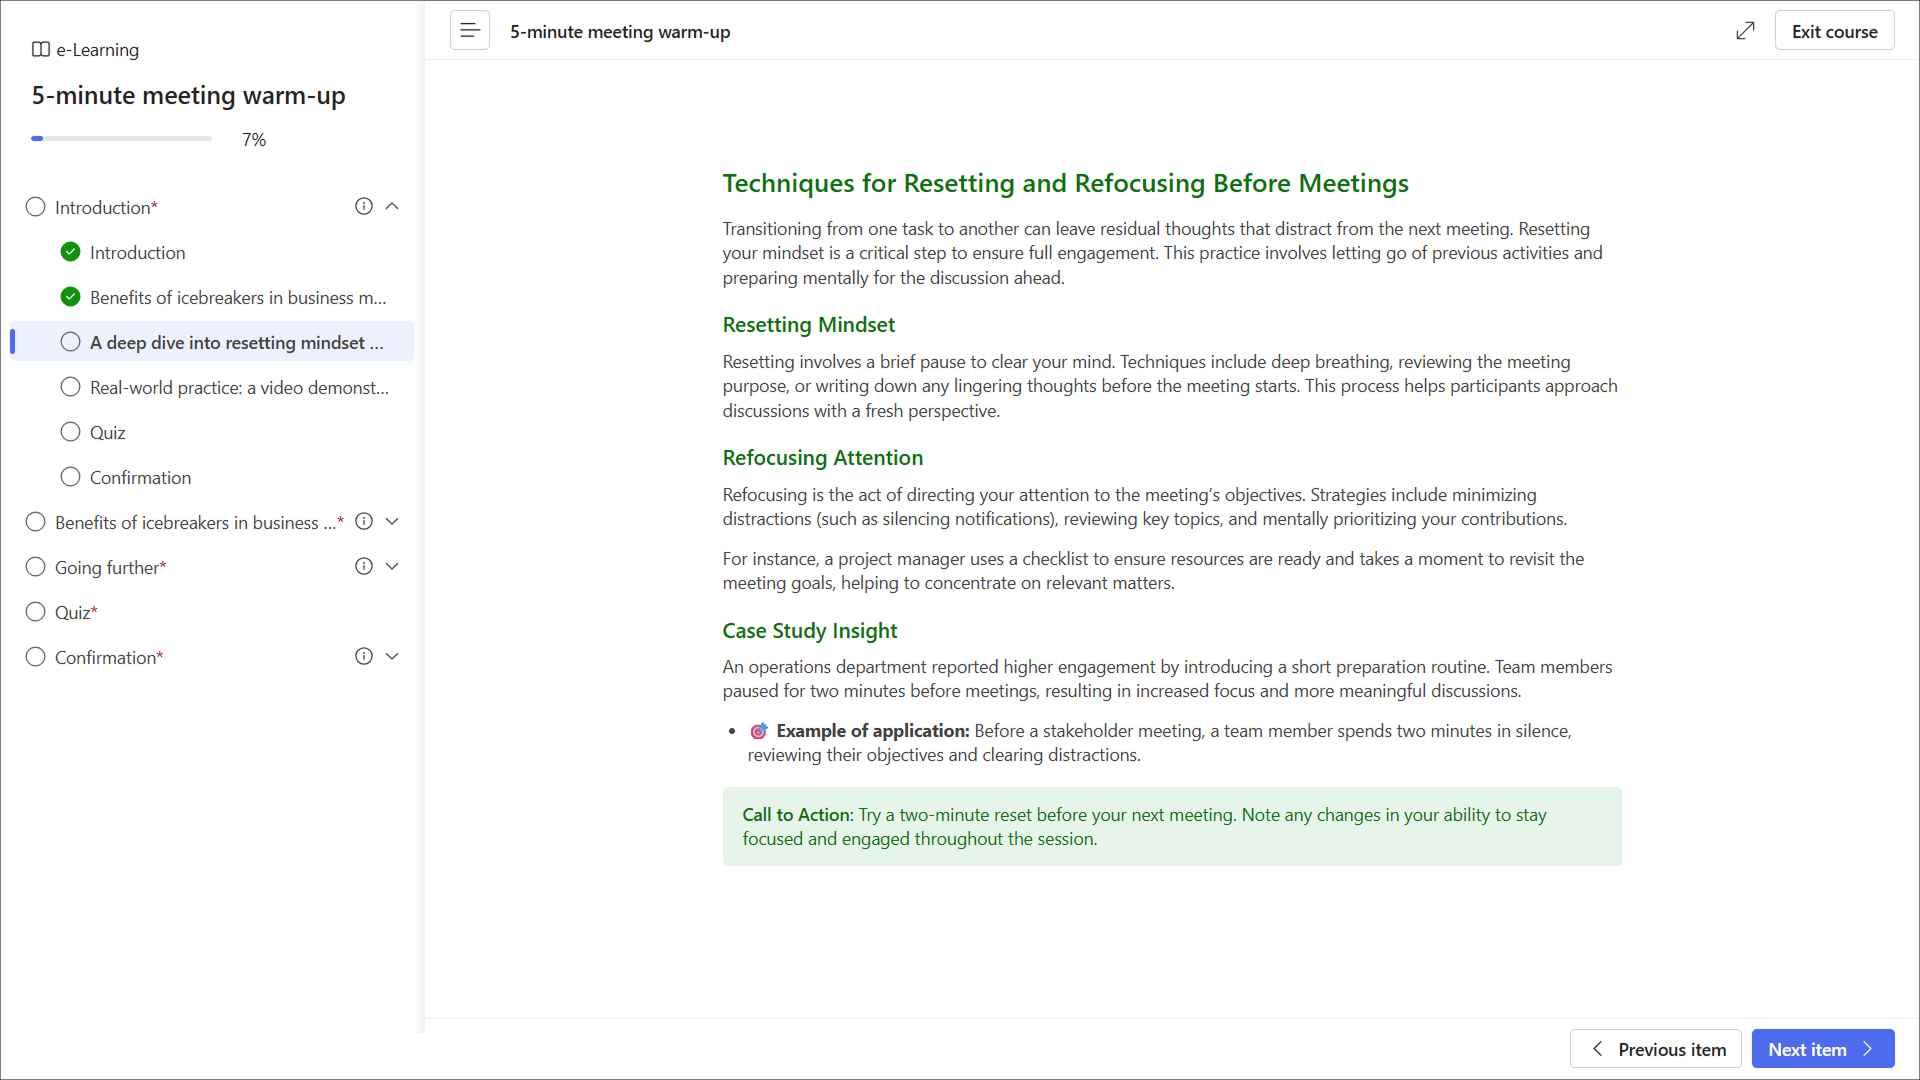The width and height of the screenshot is (1920, 1080).
Task: Click the fullscreen expand arrows icon
Action: 1745,31
